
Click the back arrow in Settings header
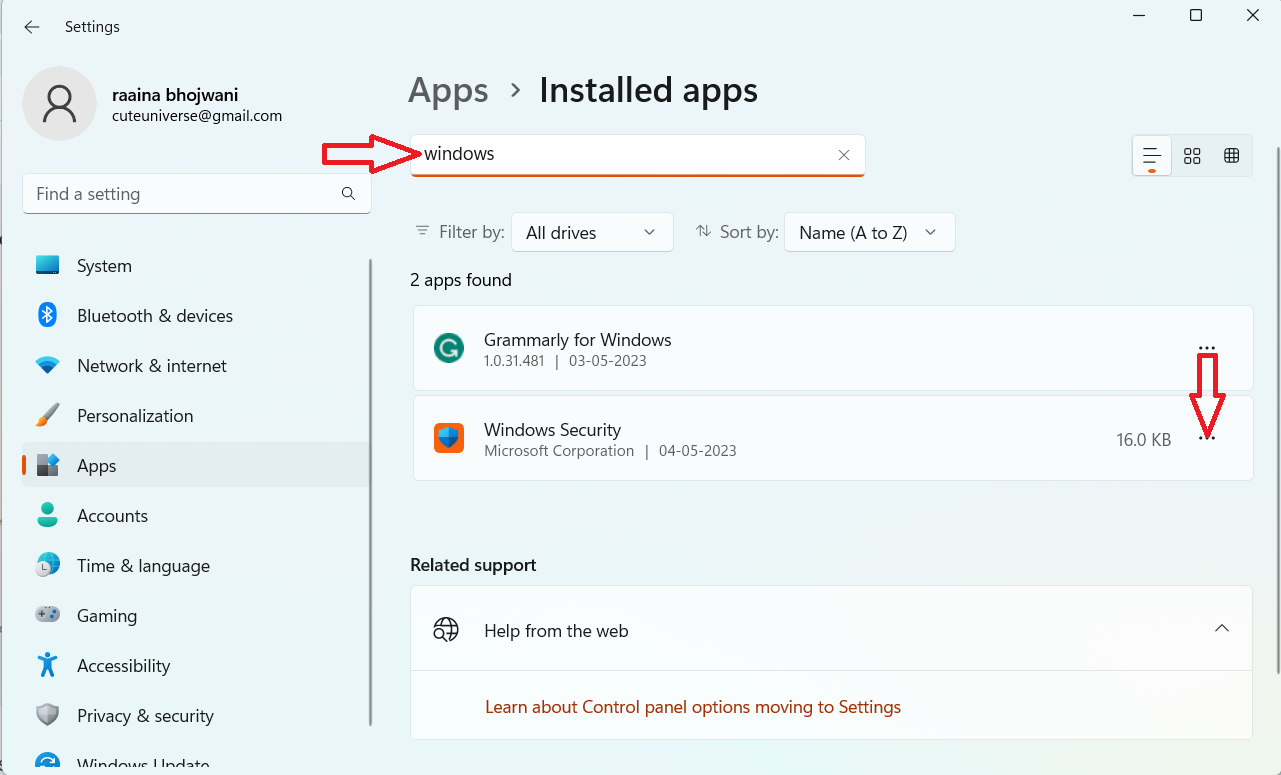point(32,27)
